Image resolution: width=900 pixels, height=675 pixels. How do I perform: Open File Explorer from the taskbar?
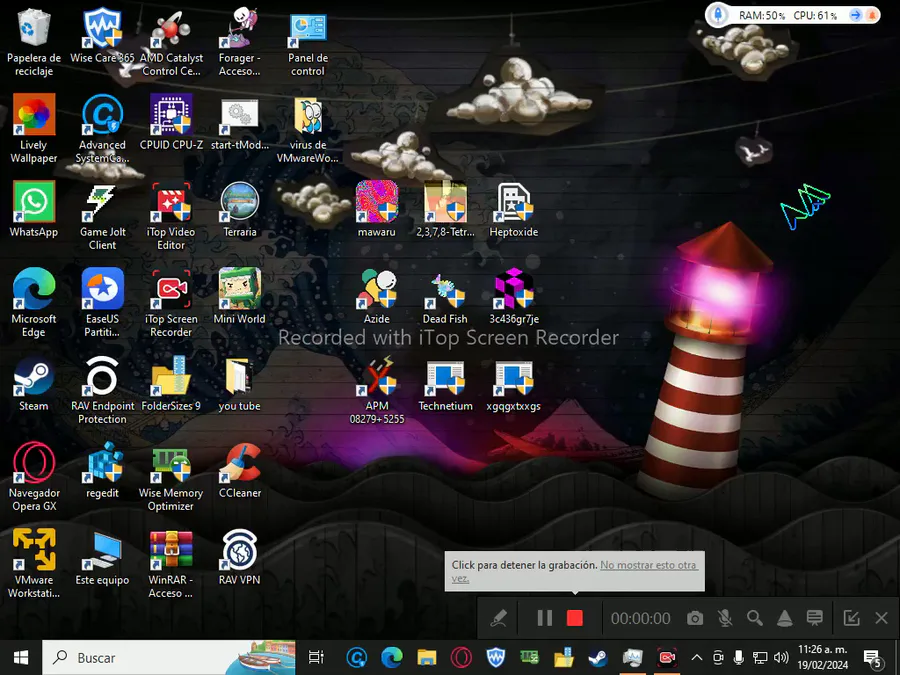pos(426,658)
